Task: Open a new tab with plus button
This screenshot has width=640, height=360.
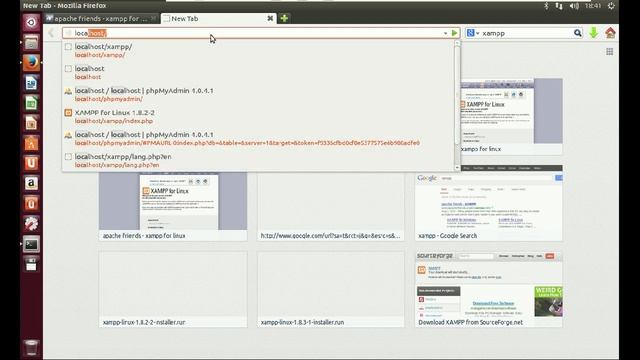Action: tap(284, 18)
